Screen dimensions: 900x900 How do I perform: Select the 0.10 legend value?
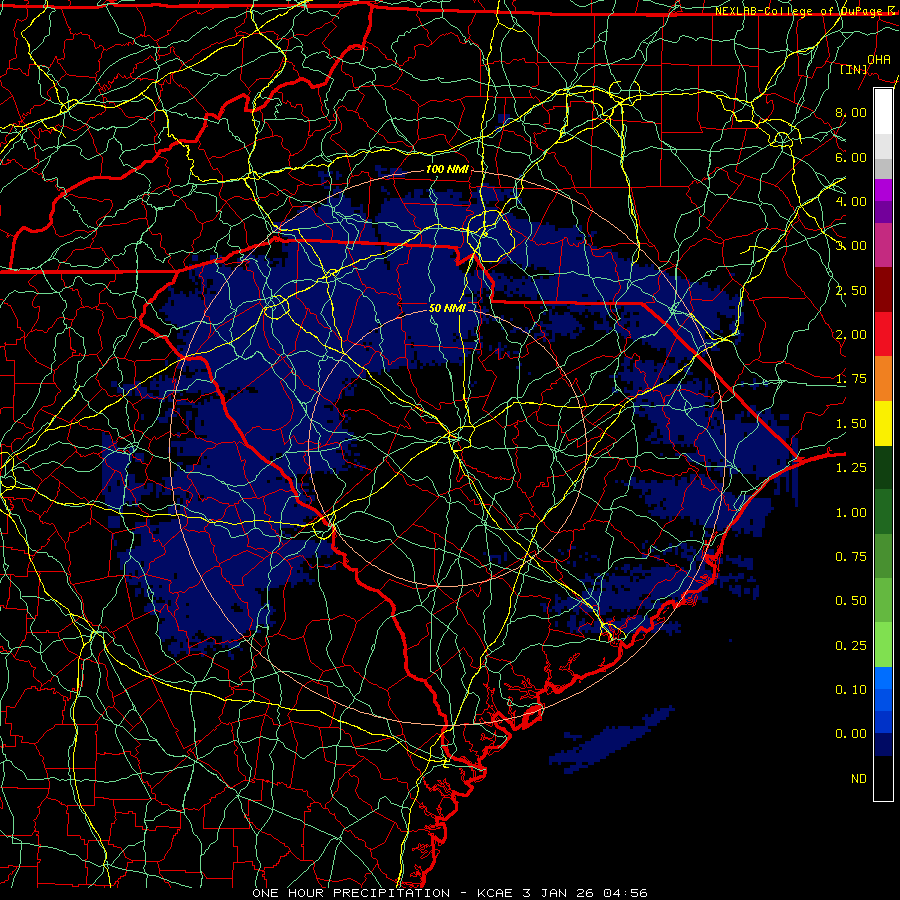coord(851,690)
